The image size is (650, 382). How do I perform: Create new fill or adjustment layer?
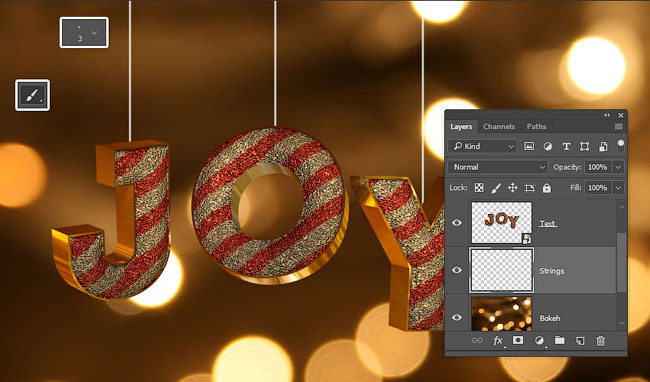click(539, 341)
